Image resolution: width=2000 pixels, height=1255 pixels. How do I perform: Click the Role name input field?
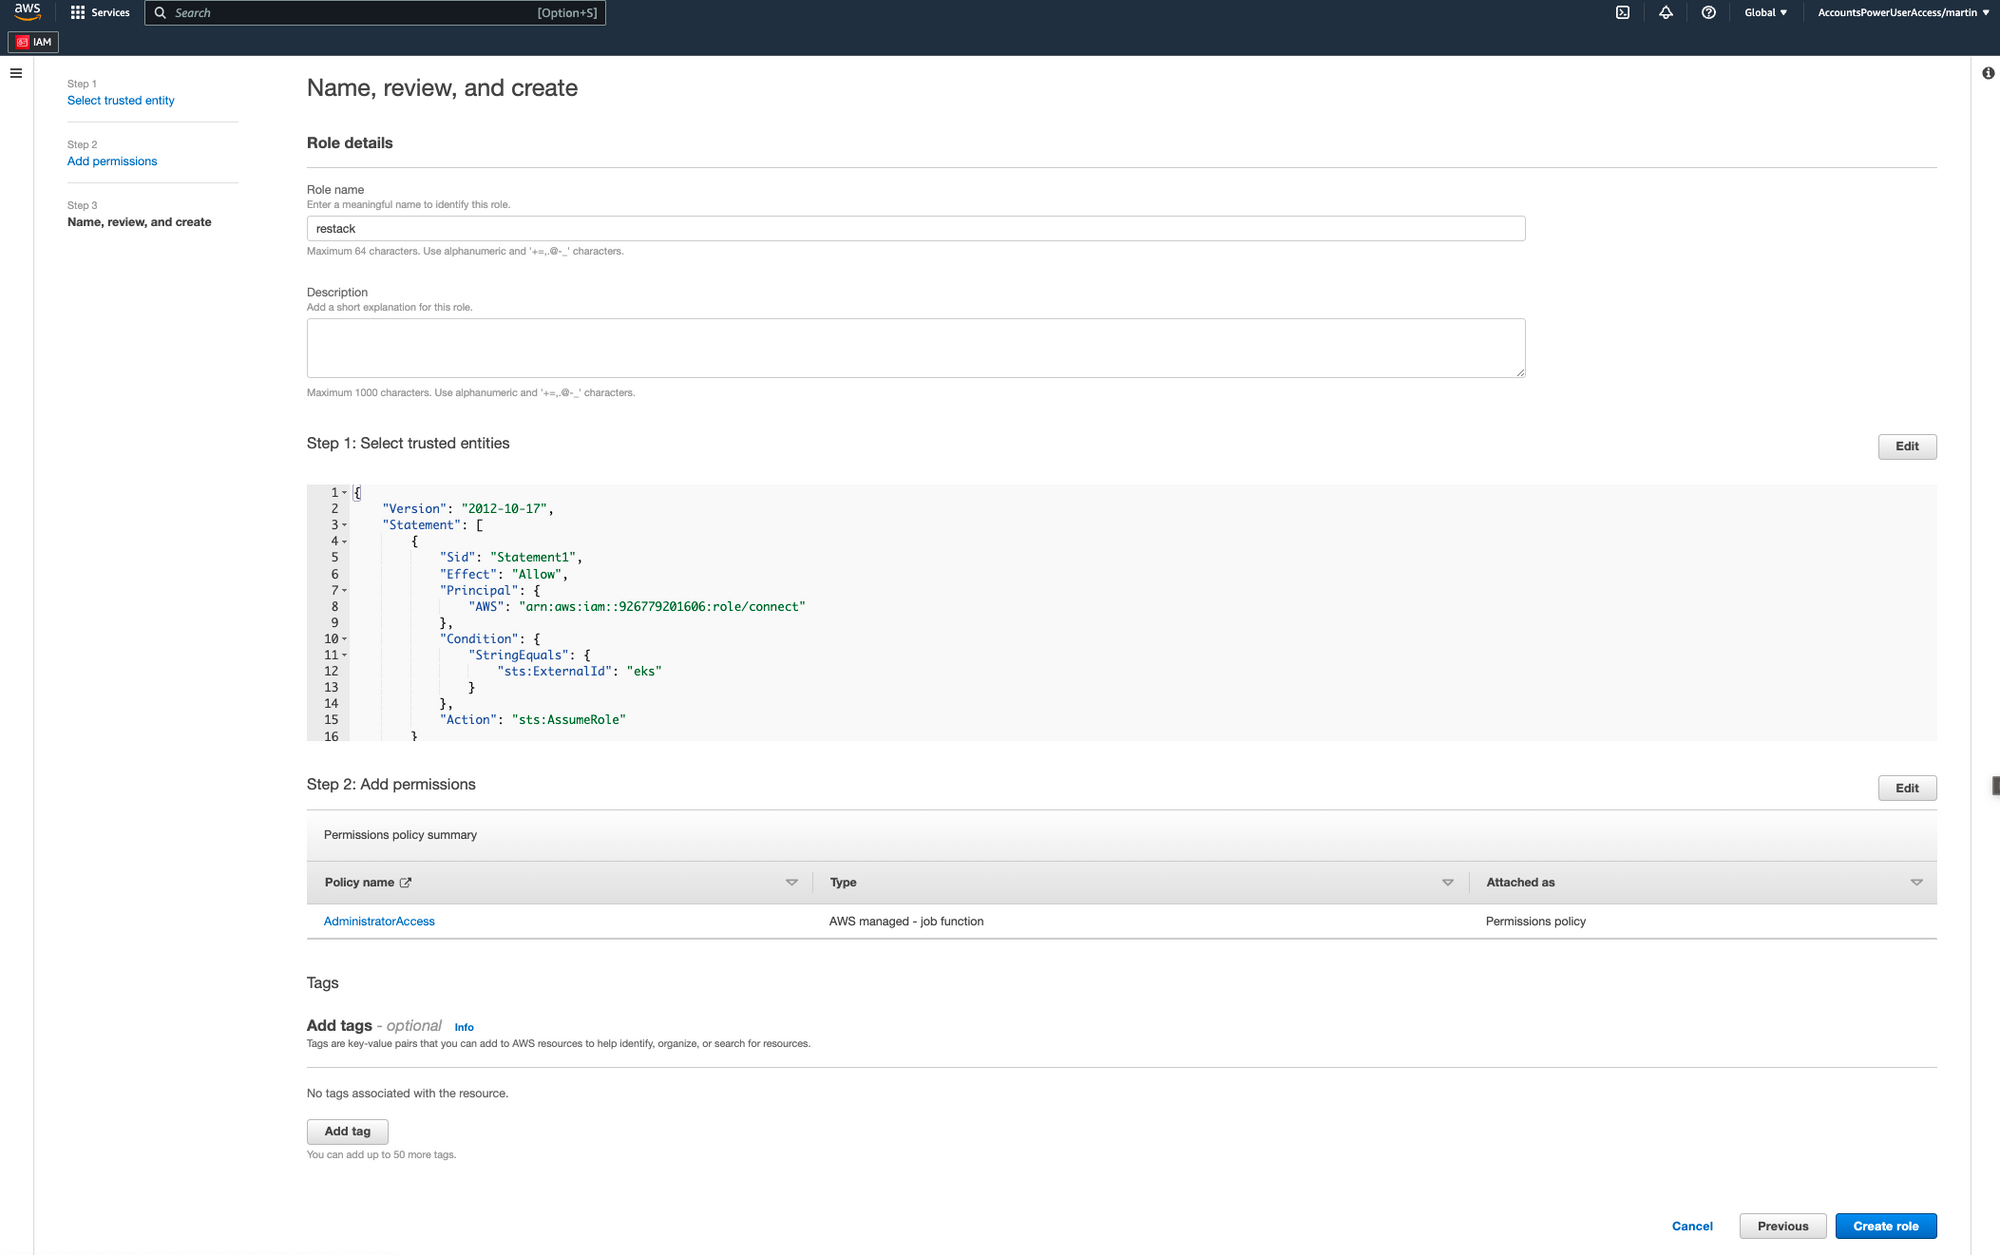tap(915, 228)
